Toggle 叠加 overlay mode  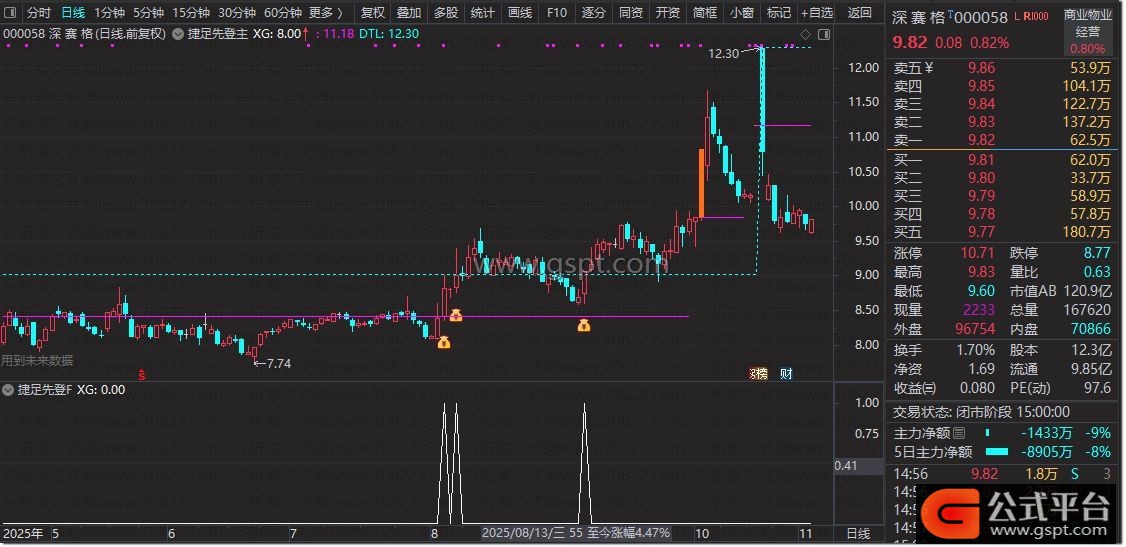[408, 13]
